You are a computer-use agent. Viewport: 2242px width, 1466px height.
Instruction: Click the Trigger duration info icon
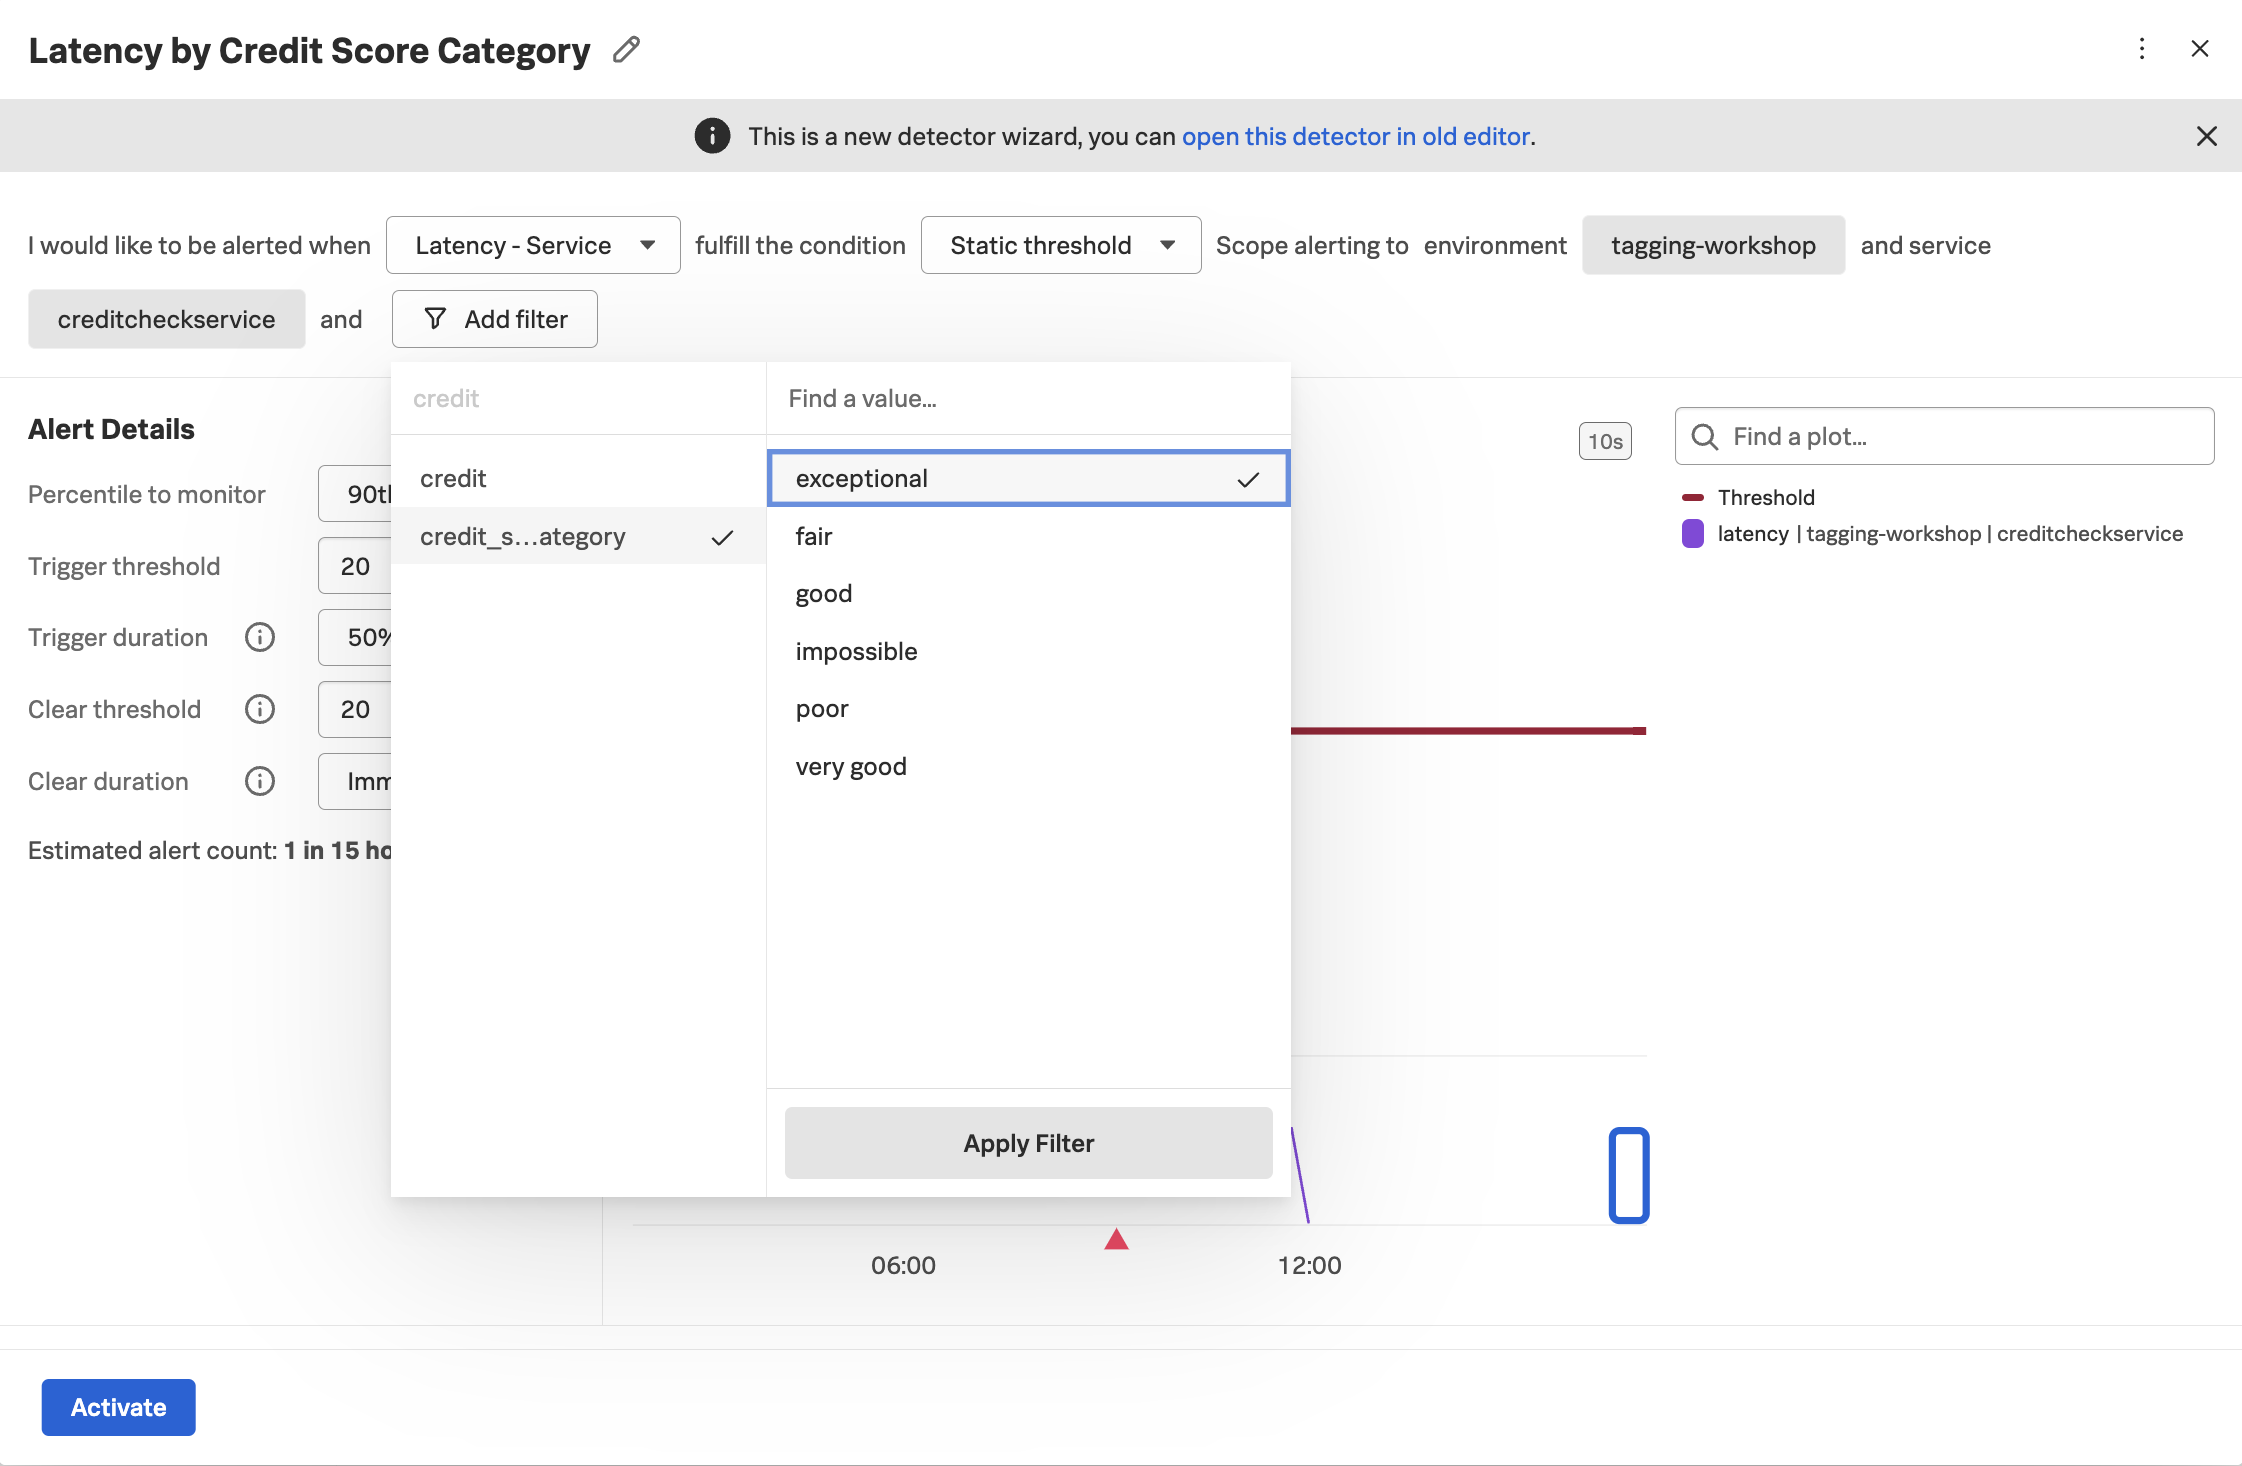click(260, 637)
